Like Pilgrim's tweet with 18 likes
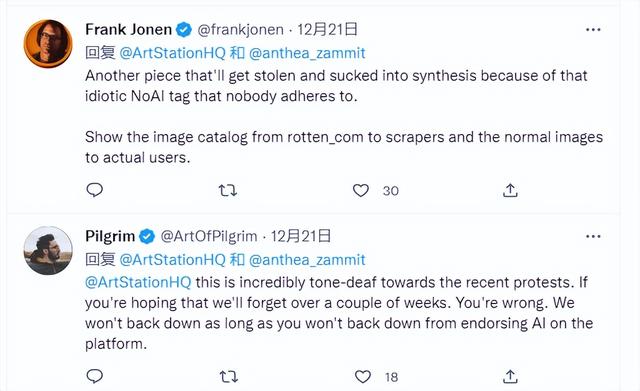 (x=362, y=376)
